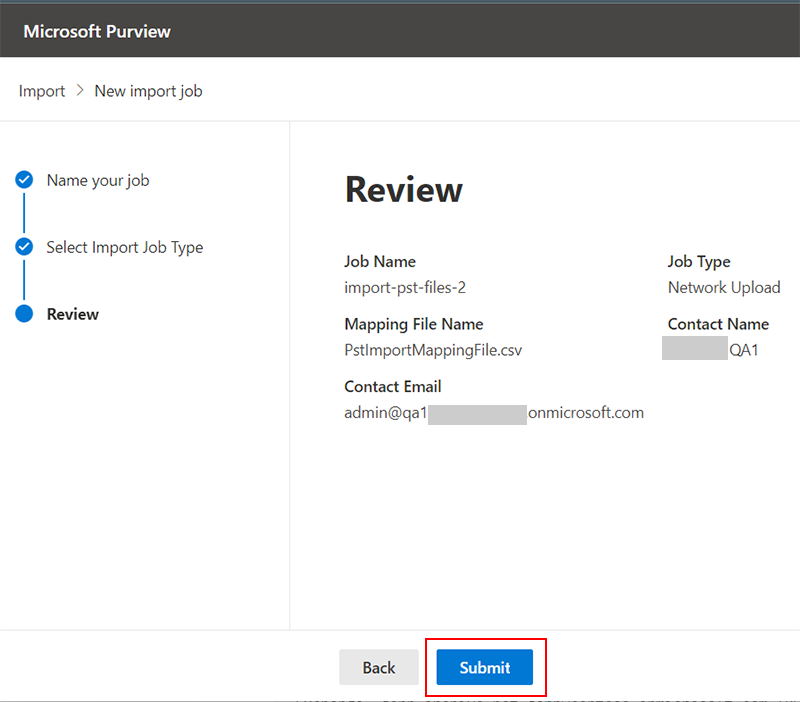Click the 'Network Upload' job type value

pos(724,287)
